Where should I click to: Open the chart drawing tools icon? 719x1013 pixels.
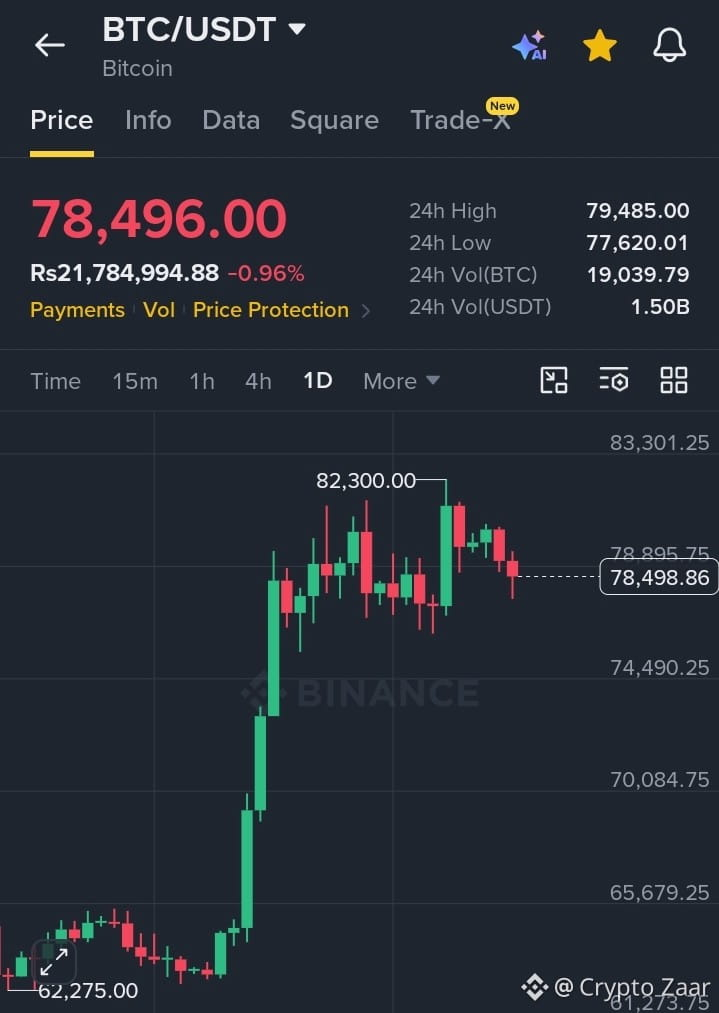(554, 380)
